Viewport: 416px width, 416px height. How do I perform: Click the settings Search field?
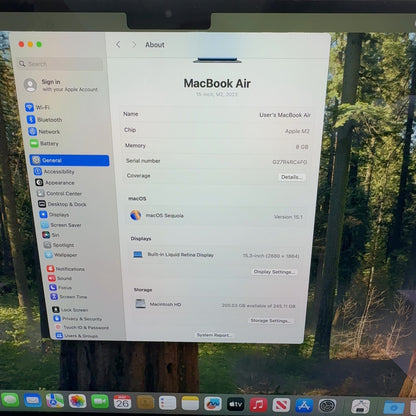[60, 64]
